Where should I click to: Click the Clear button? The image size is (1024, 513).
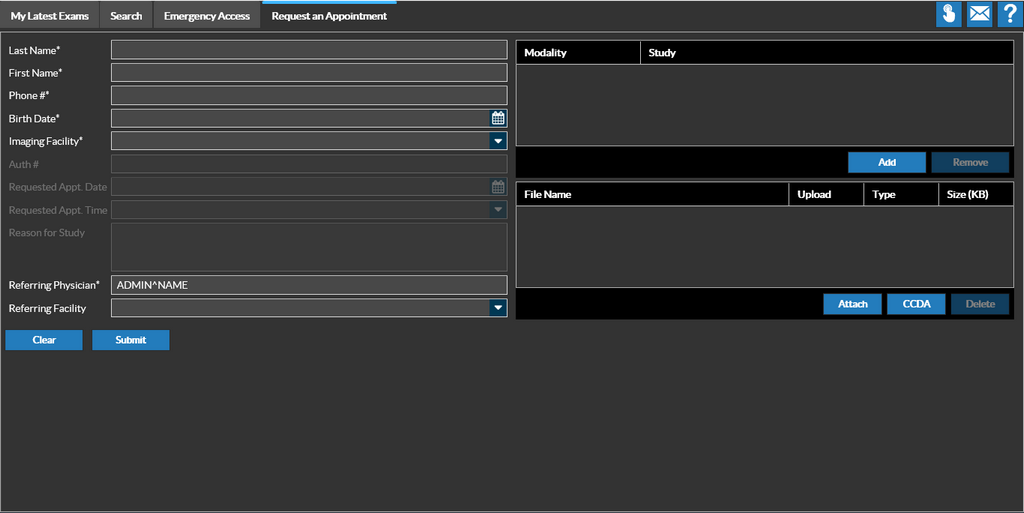[44, 340]
